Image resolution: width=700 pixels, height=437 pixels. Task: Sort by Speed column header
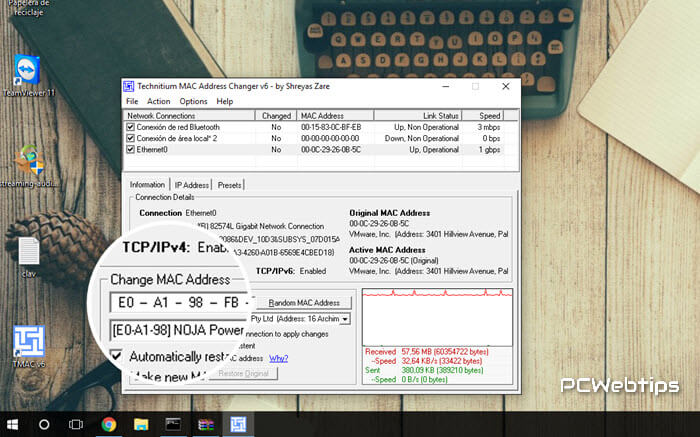pos(483,116)
